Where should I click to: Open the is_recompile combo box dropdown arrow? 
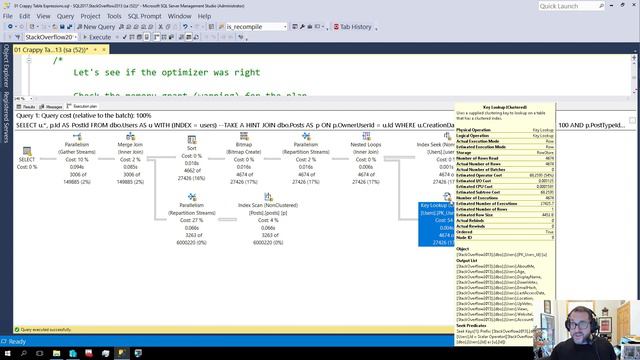(285, 27)
